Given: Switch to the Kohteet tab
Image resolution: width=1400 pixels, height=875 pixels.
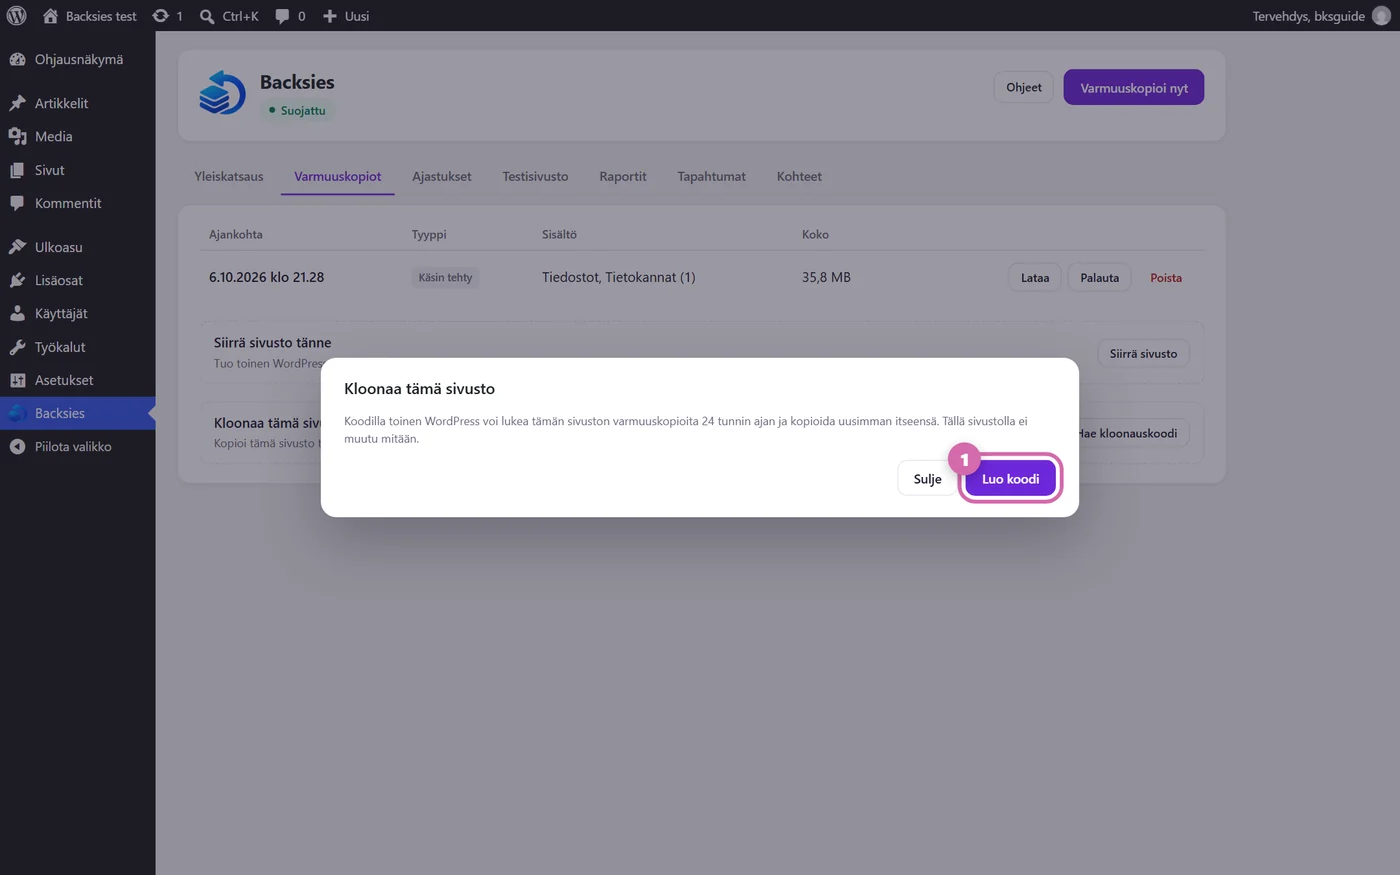Looking at the screenshot, I should pos(799,177).
